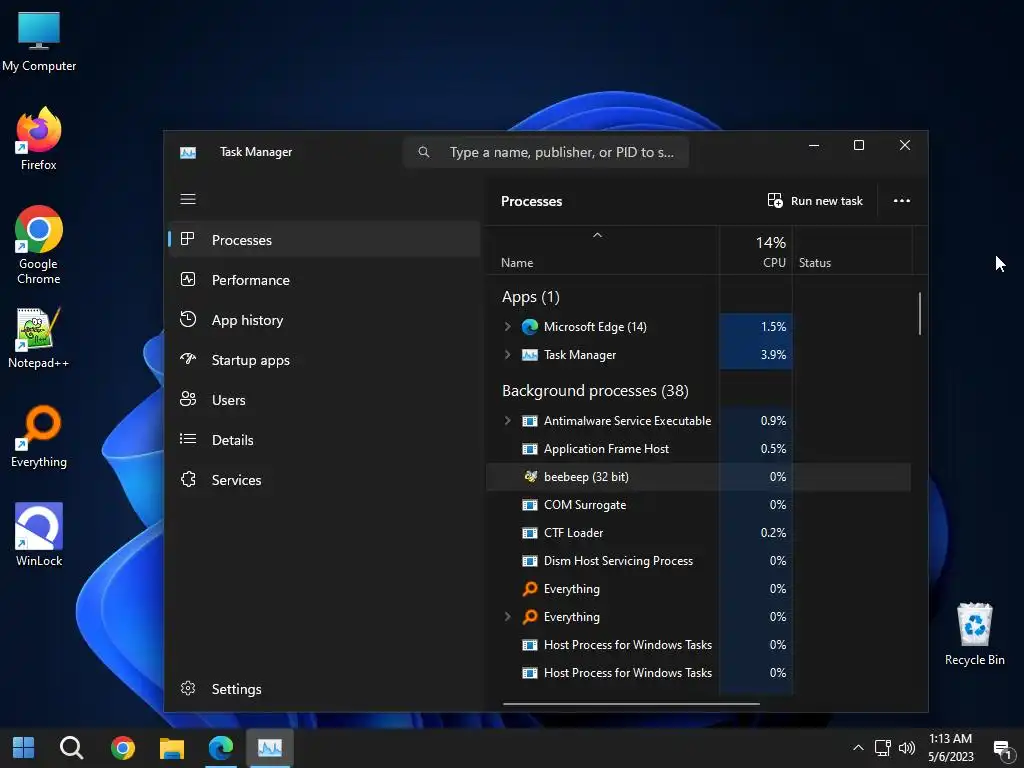
Task: Open the WinLock desktop shortcut
Action: point(39,535)
